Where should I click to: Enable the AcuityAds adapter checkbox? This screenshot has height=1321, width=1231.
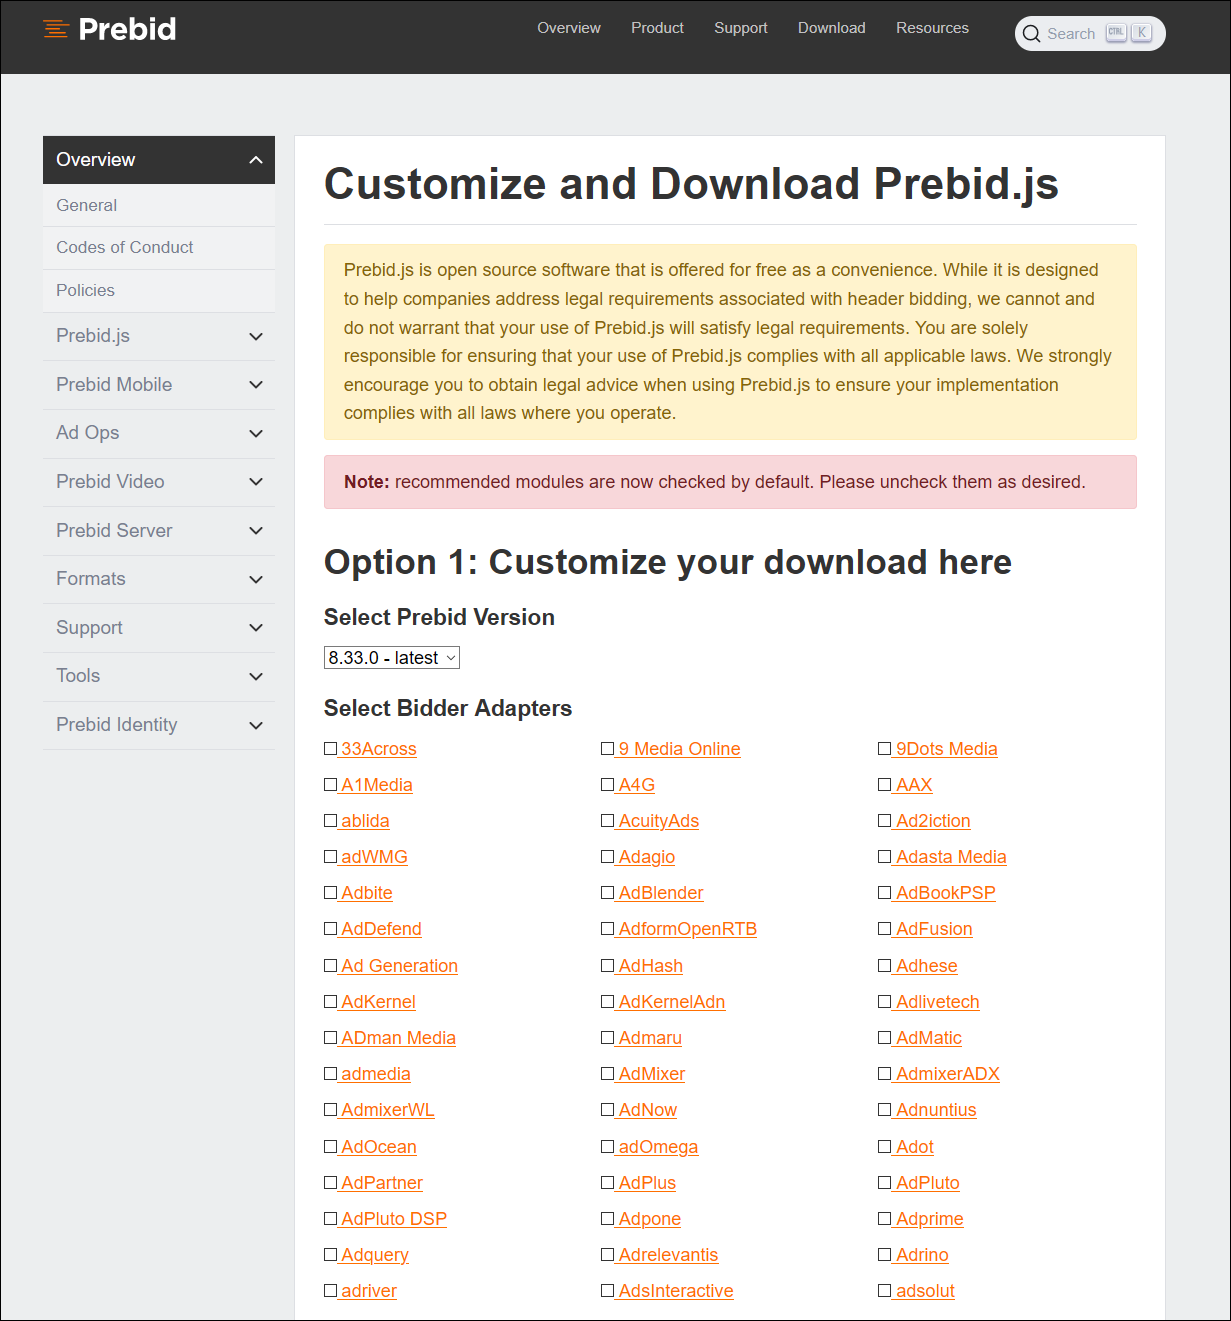coord(608,821)
